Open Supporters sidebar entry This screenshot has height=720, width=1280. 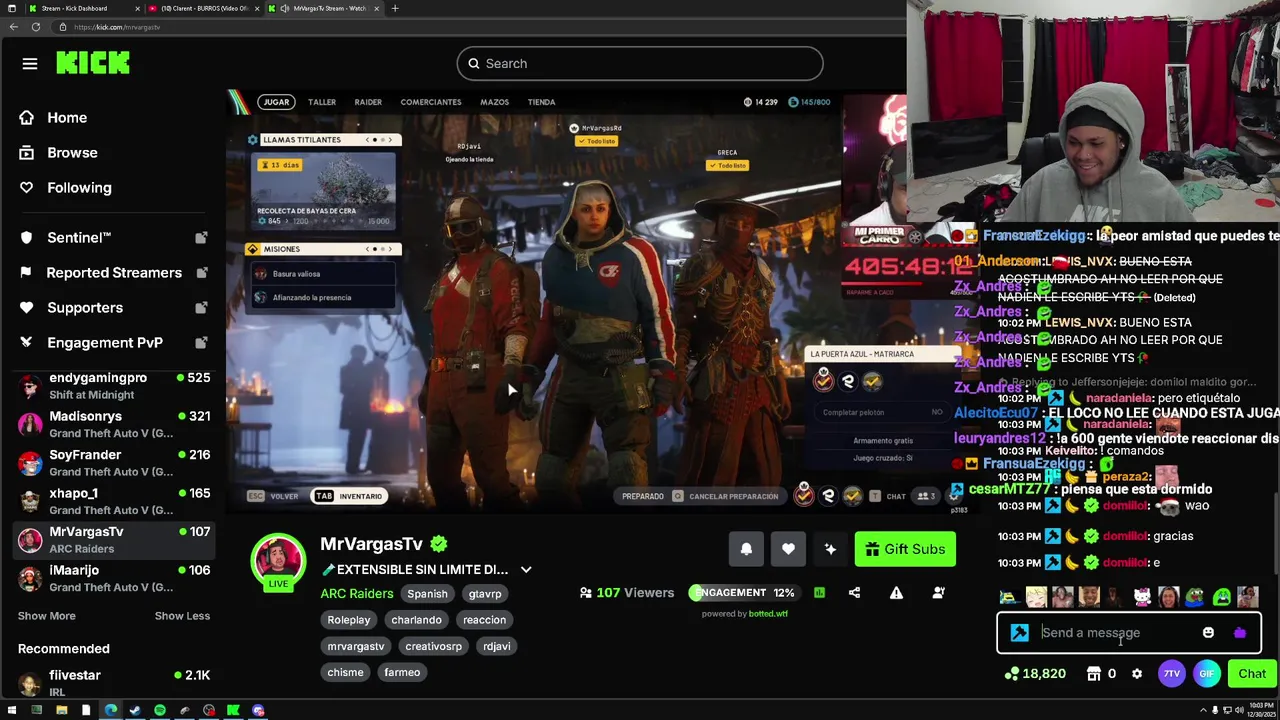click(85, 308)
